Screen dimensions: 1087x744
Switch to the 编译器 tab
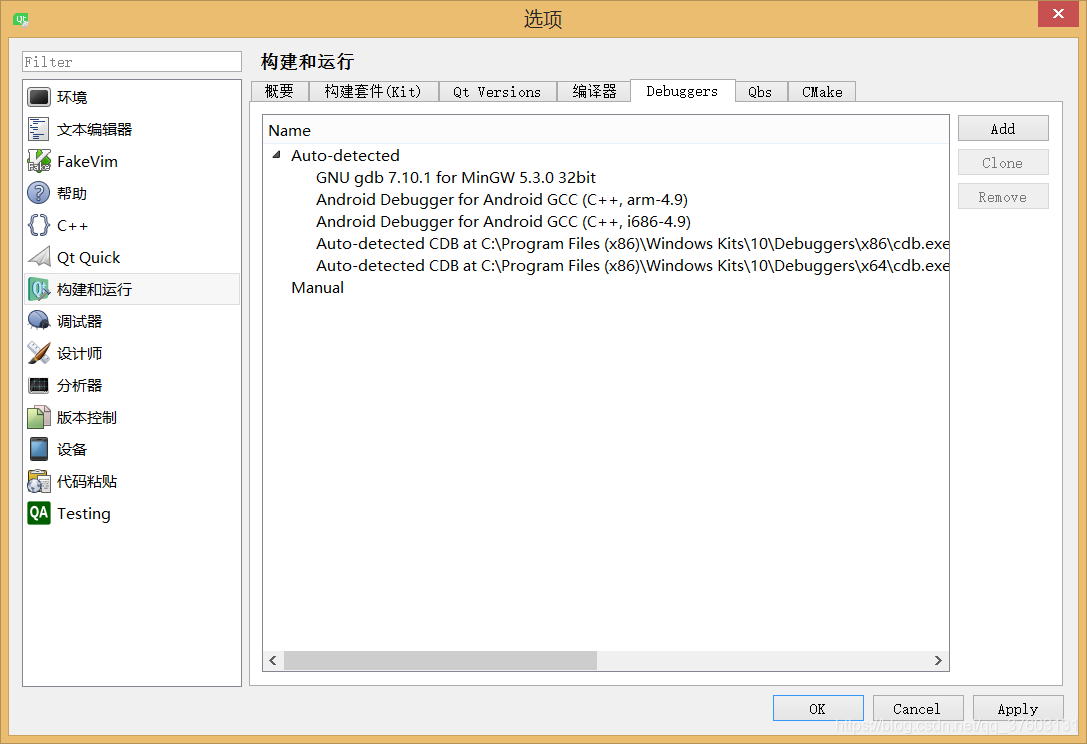(x=594, y=92)
